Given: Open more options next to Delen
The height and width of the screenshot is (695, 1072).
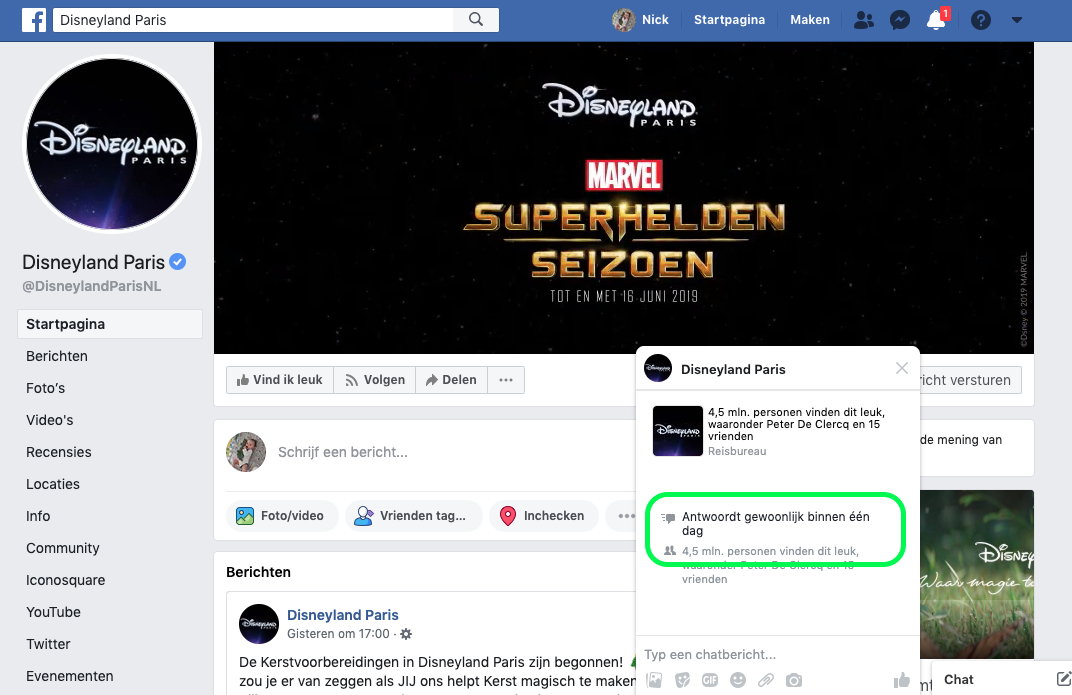Looking at the screenshot, I should click(506, 380).
